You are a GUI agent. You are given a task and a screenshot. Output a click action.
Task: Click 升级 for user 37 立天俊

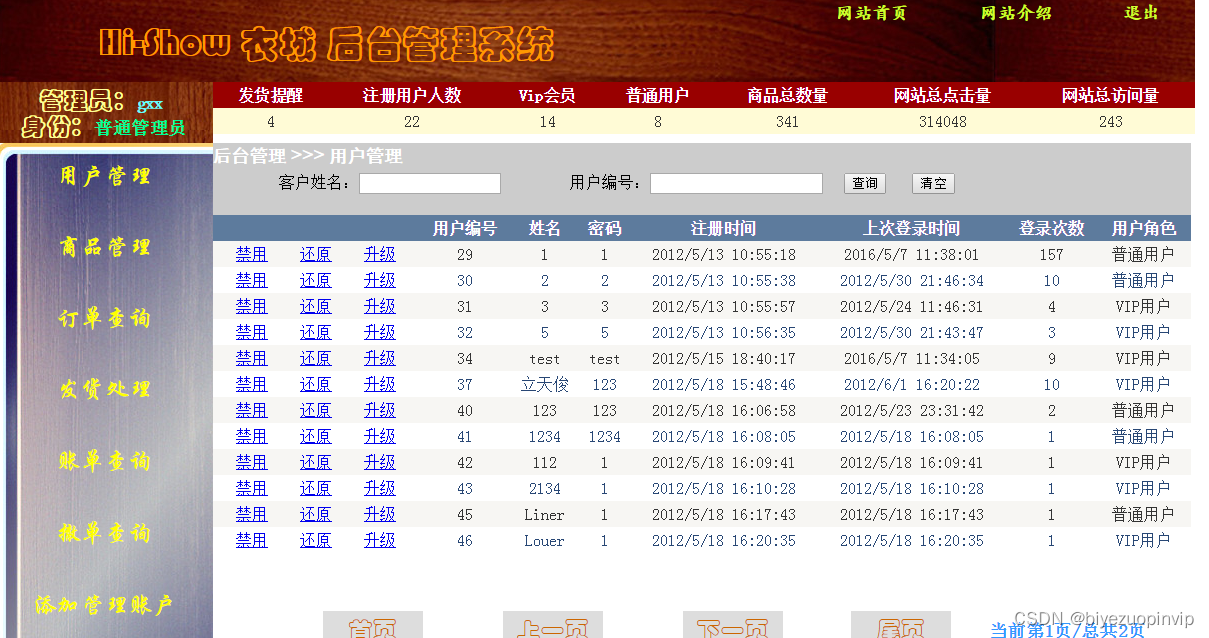click(380, 384)
